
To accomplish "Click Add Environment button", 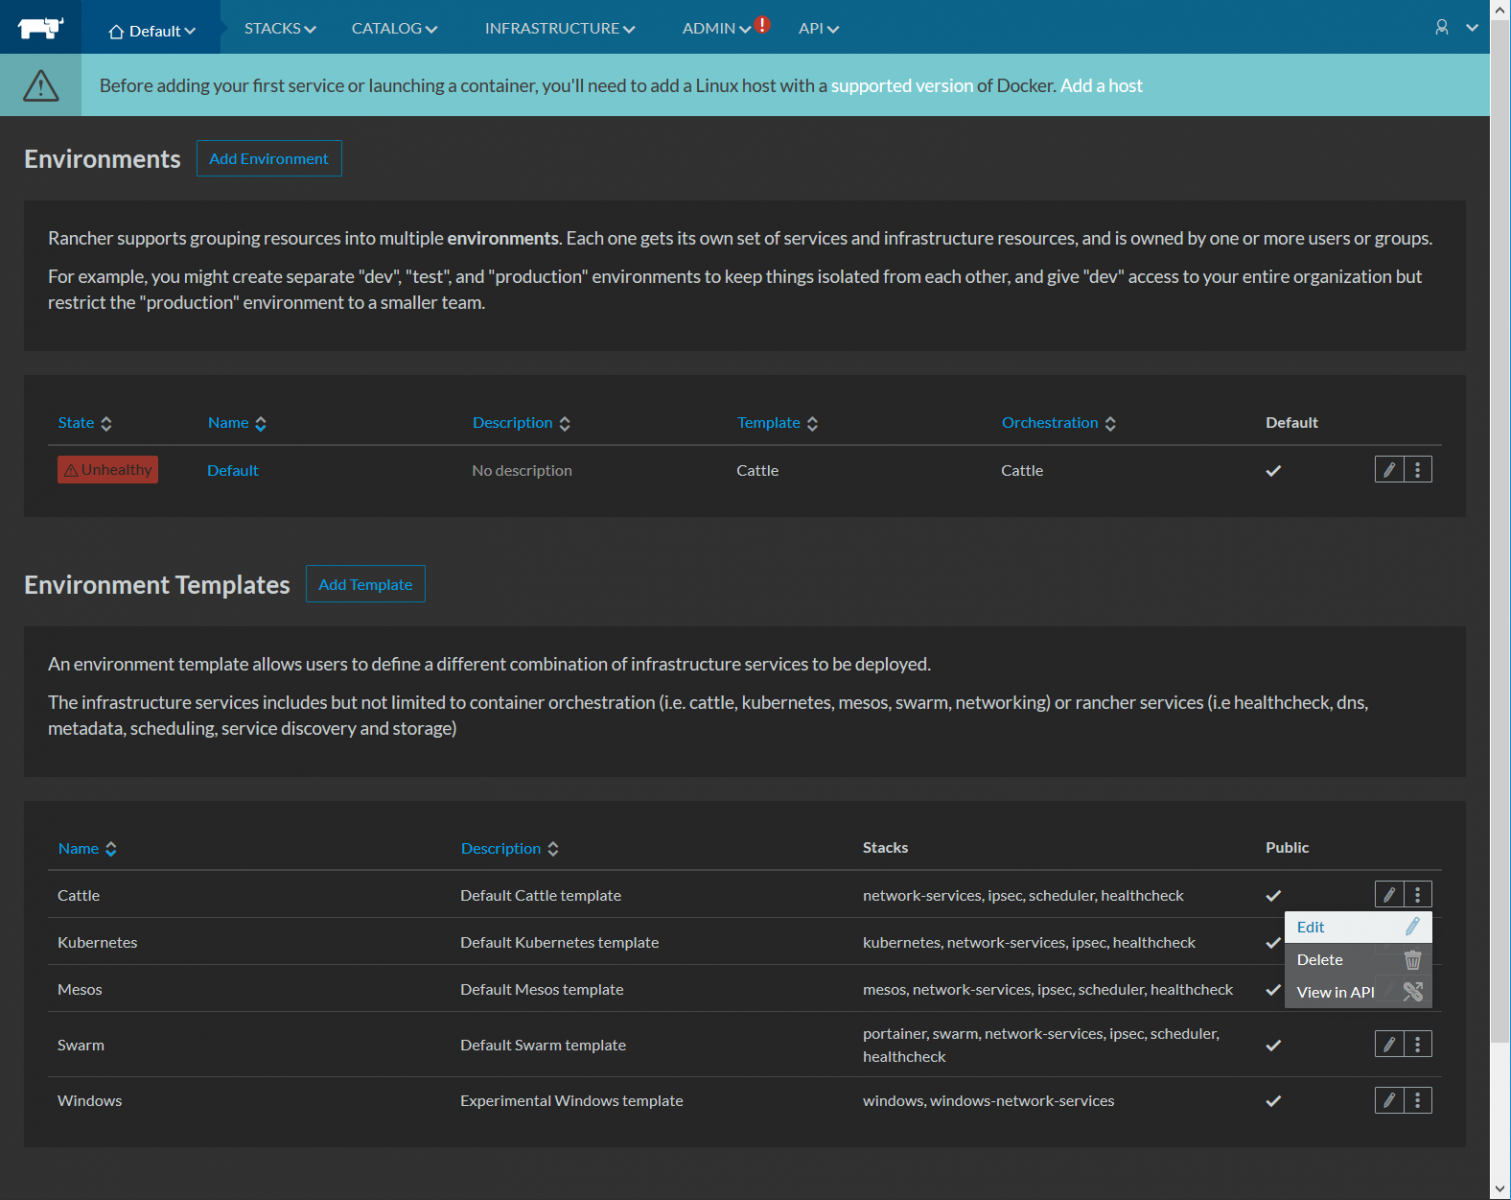I will tap(269, 158).
